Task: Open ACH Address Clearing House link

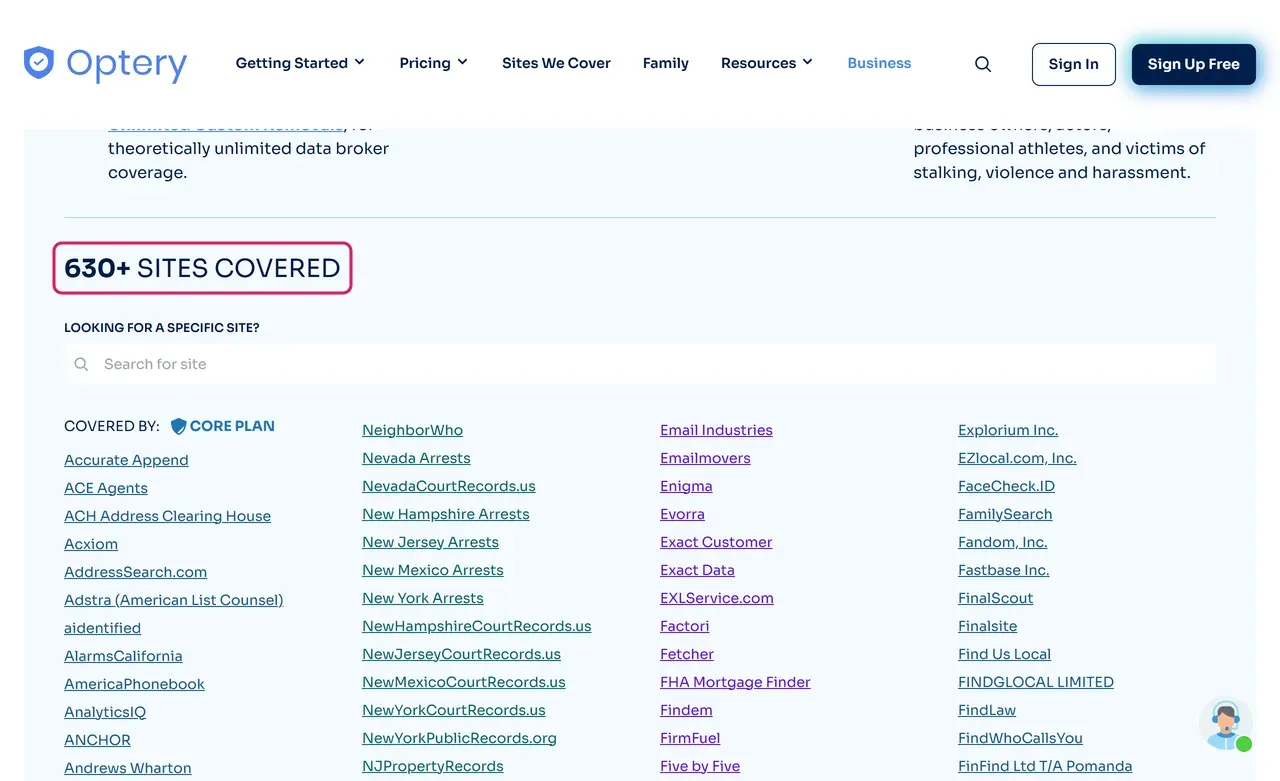Action: [167, 516]
